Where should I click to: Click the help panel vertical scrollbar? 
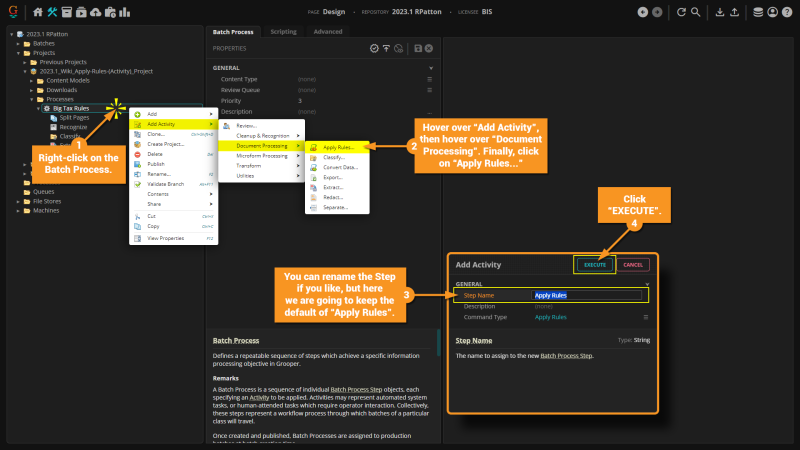pyautogui.click(x=438, y=342)
